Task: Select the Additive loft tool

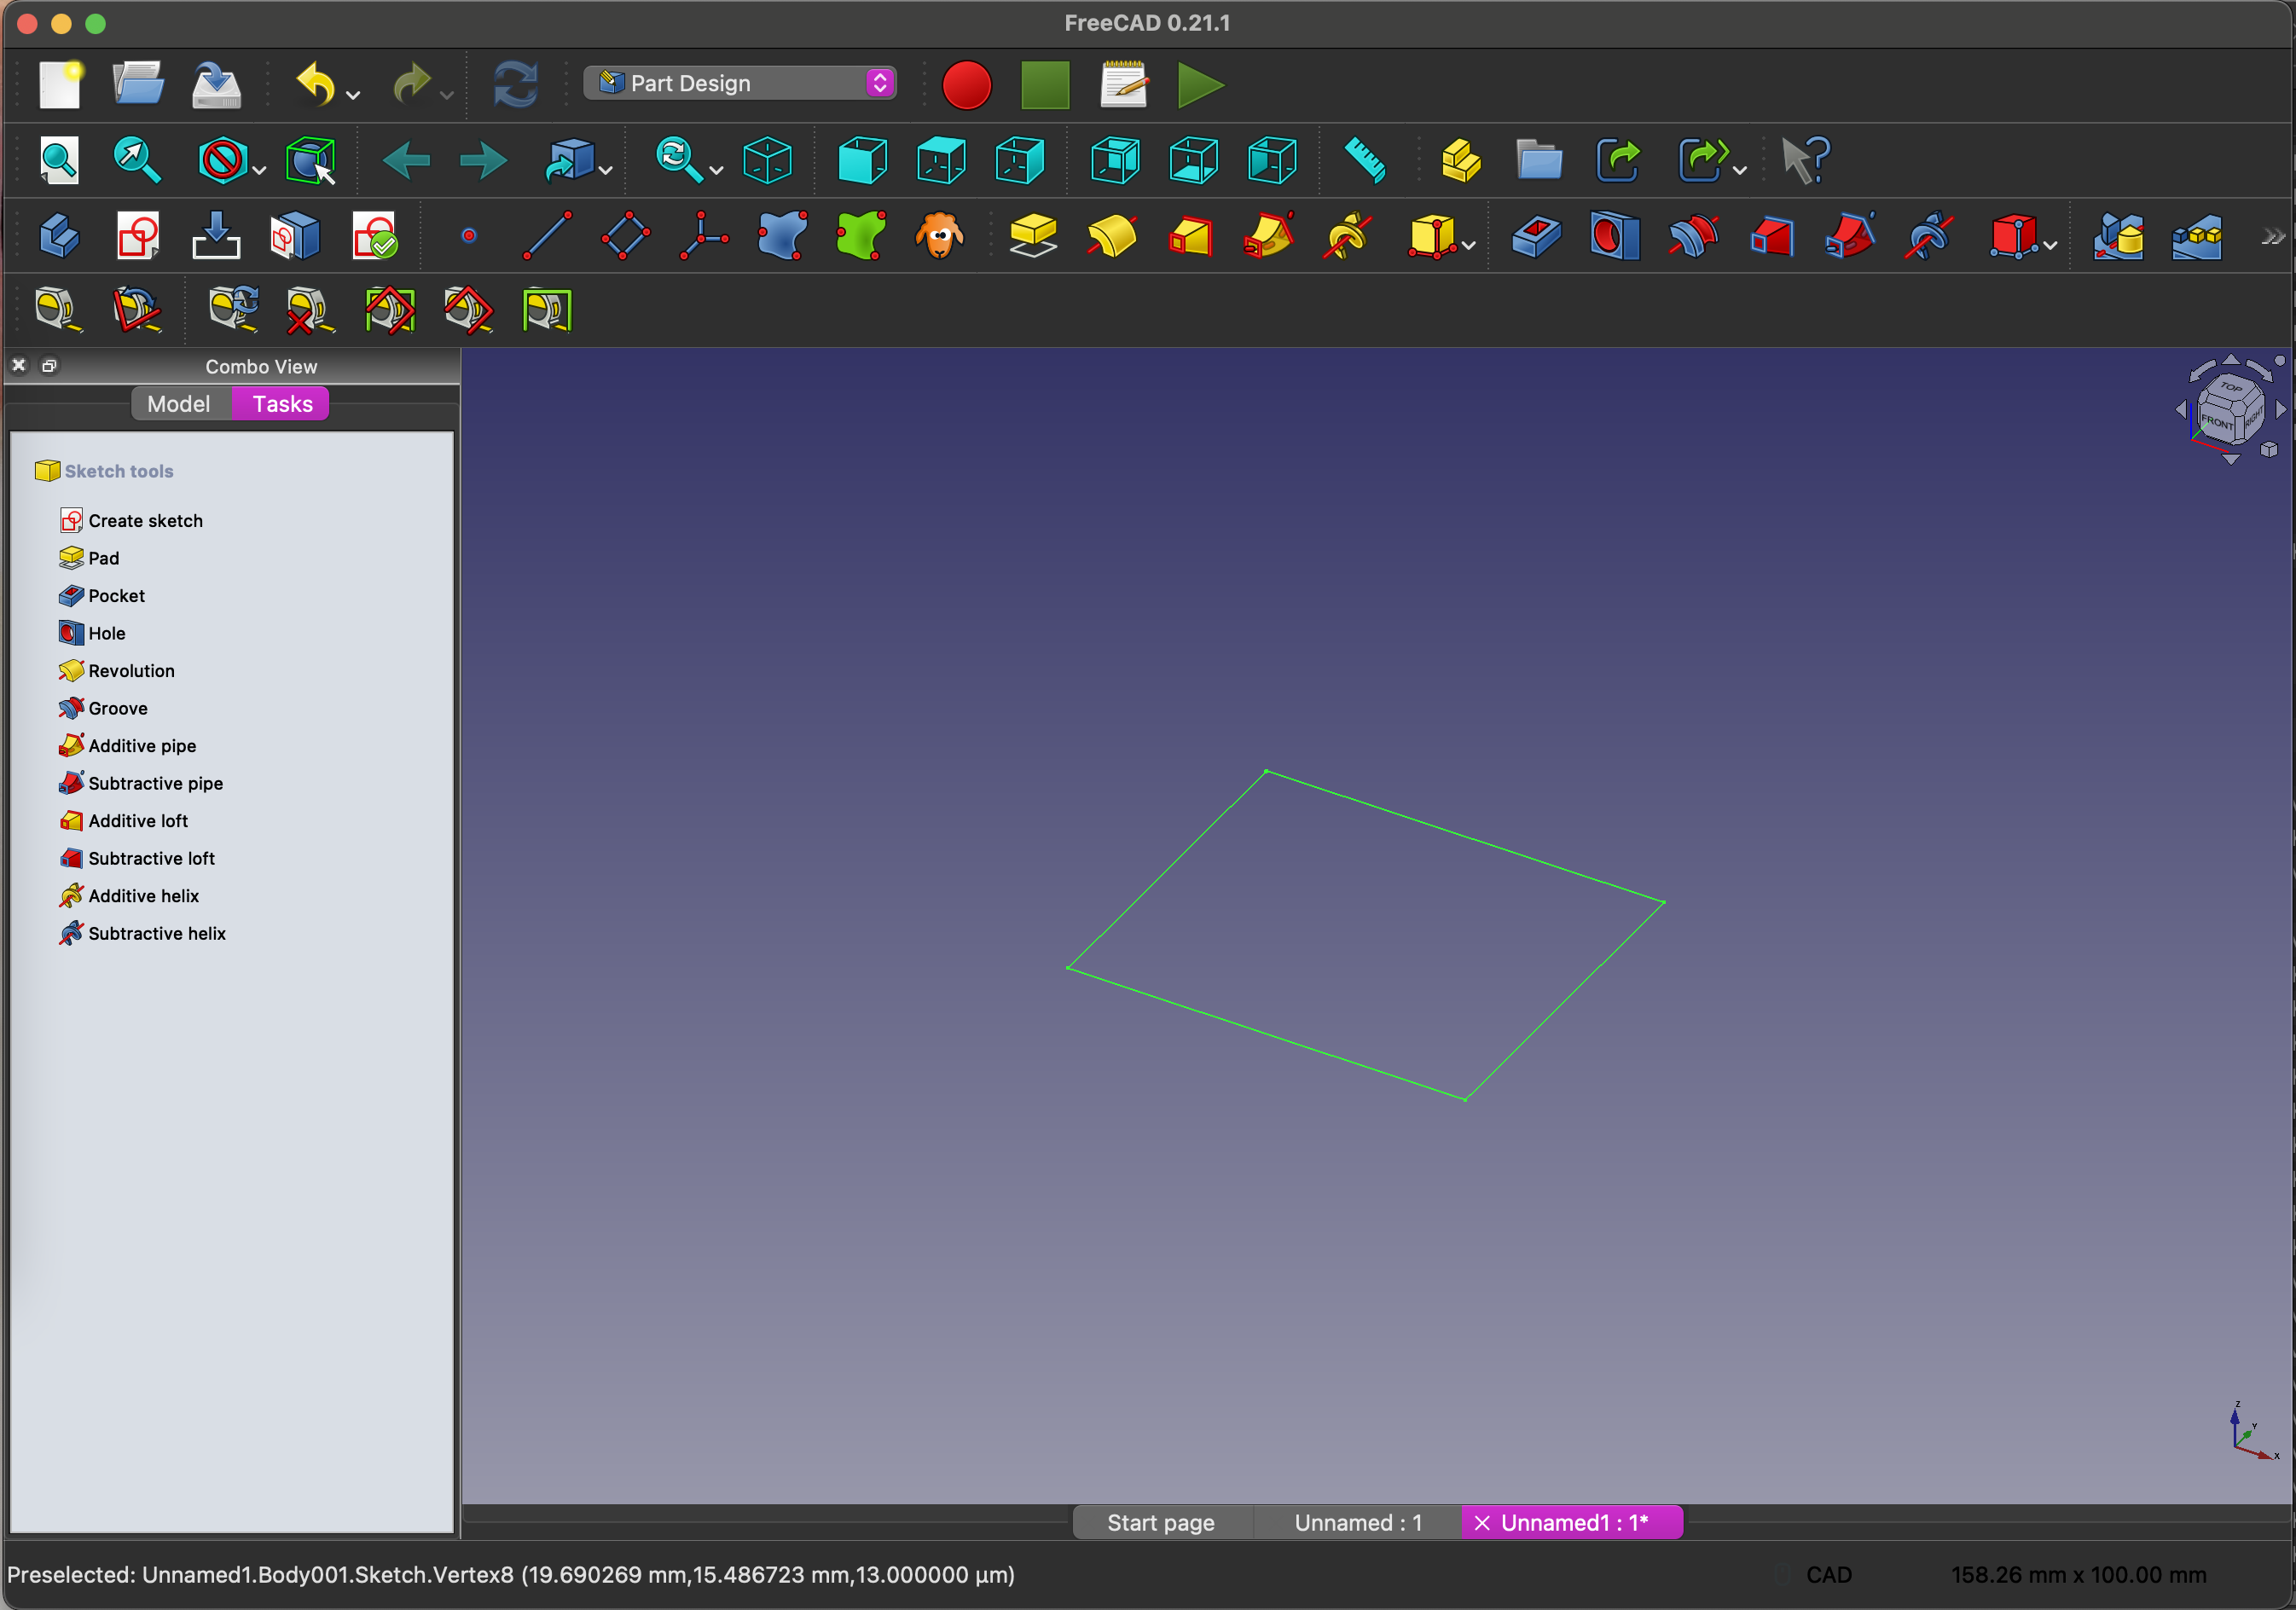Action: [x=140, y=819]
